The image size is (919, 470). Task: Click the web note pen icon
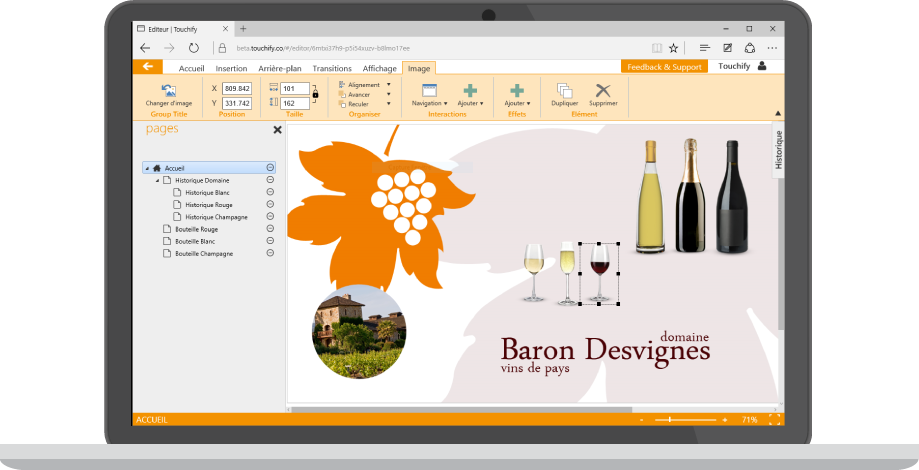click(x=727, y=48)
